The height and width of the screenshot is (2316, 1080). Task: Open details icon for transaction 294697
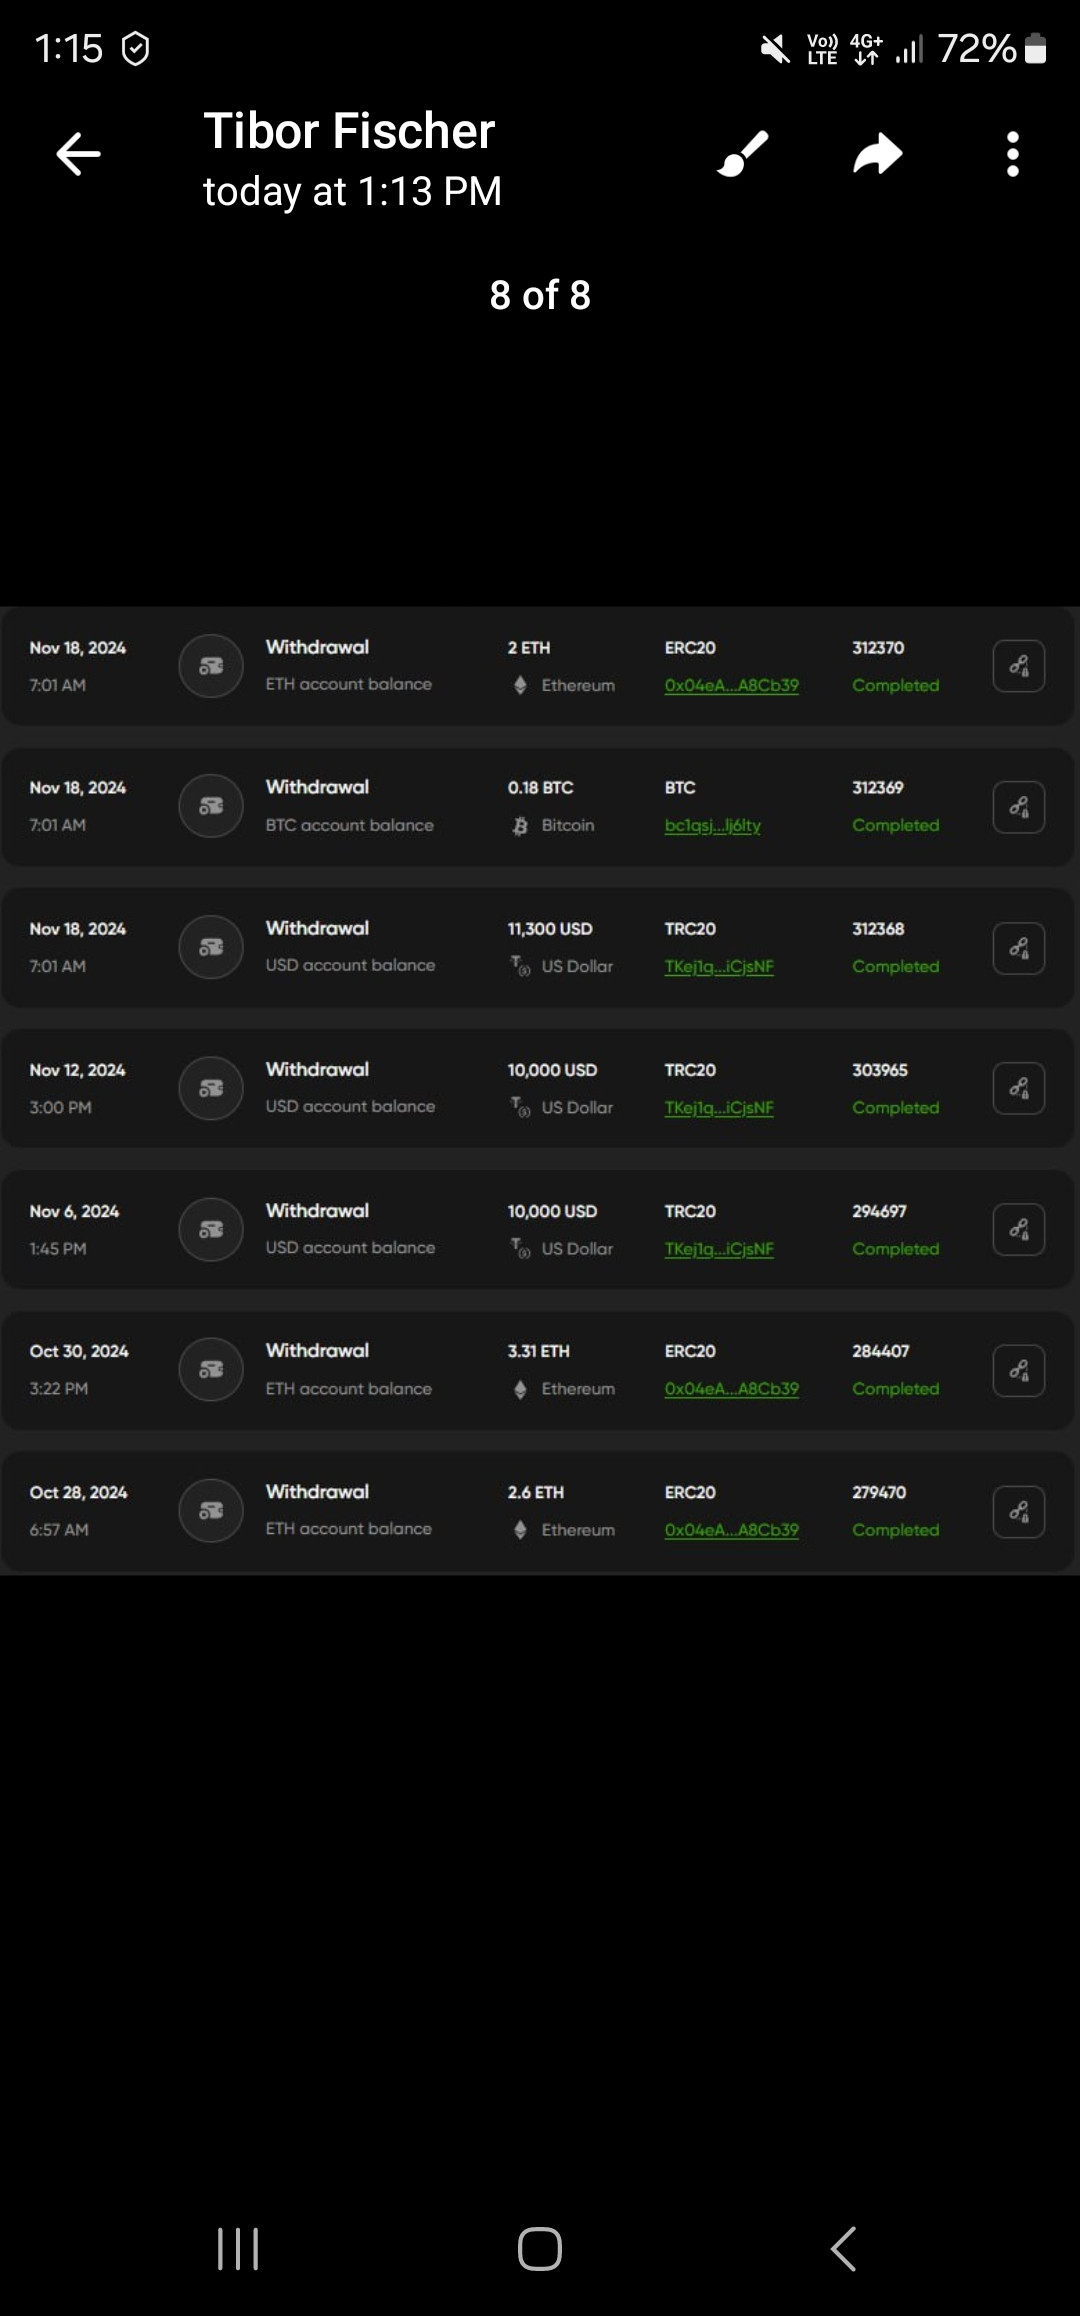click(1019, 1229)
